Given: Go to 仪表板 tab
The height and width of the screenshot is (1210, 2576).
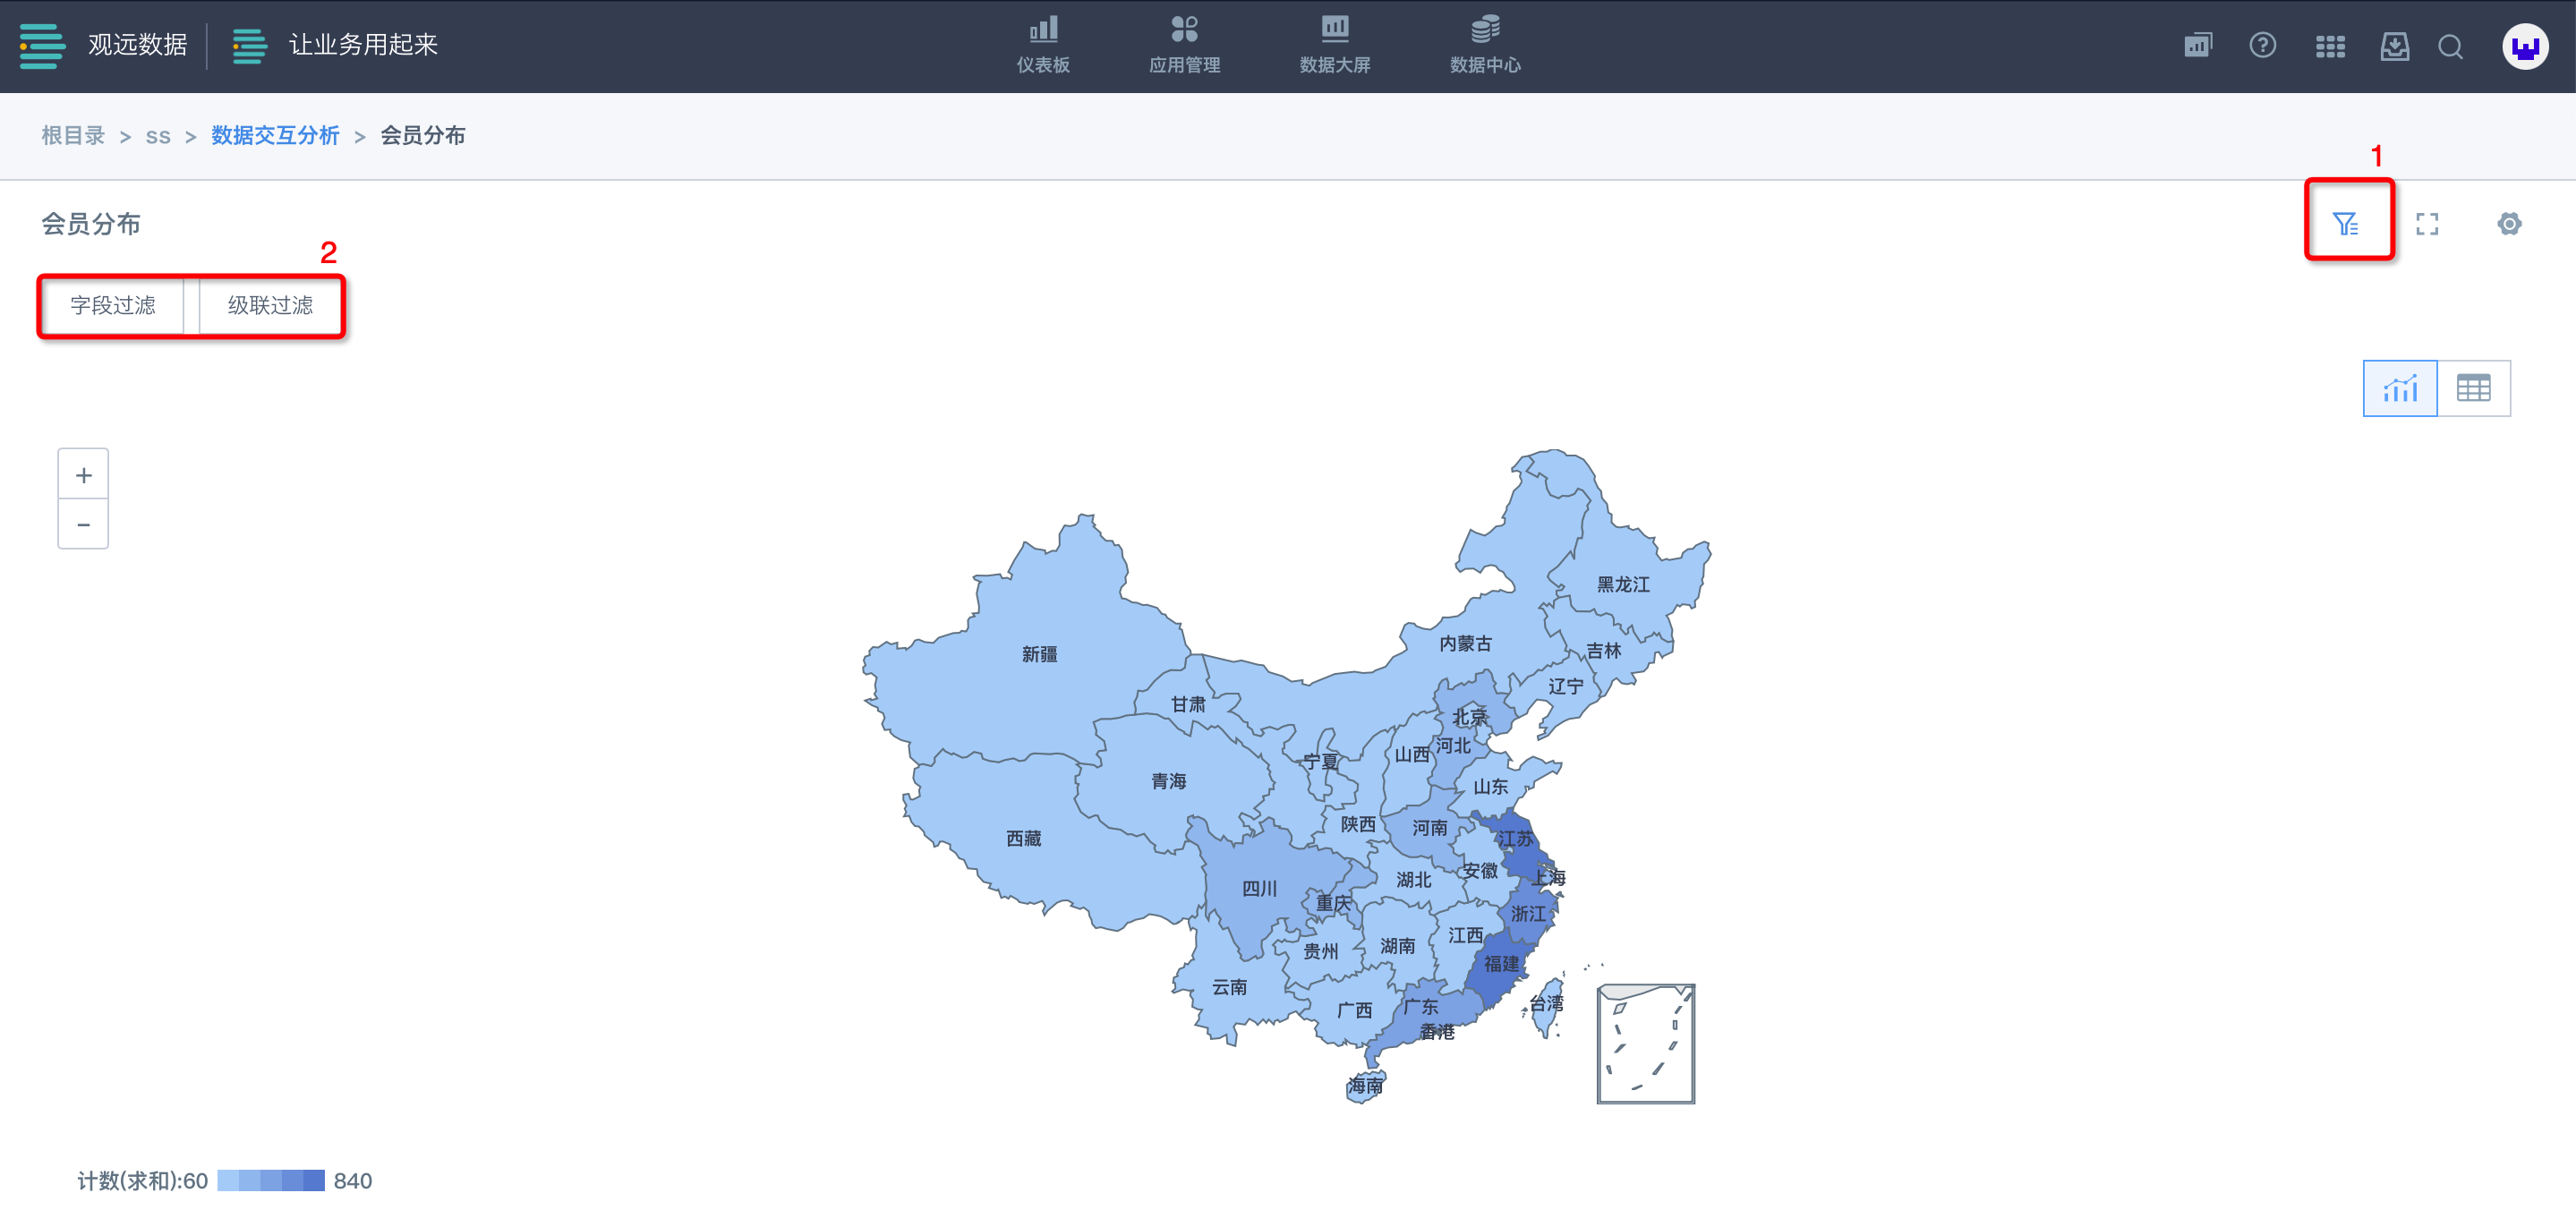Looking at the screenshot, I should (x=1043, y=45).
